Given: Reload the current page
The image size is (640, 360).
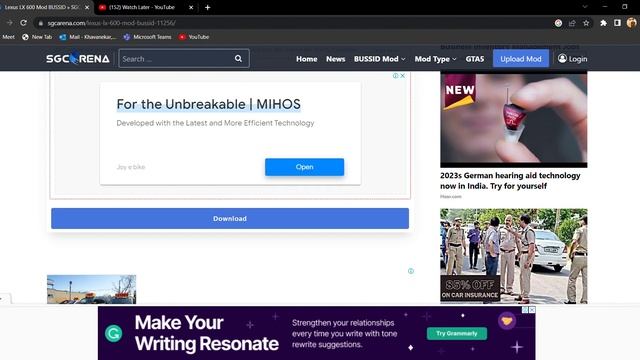Looking at the screenshot, I should click(x=24, y=23).
